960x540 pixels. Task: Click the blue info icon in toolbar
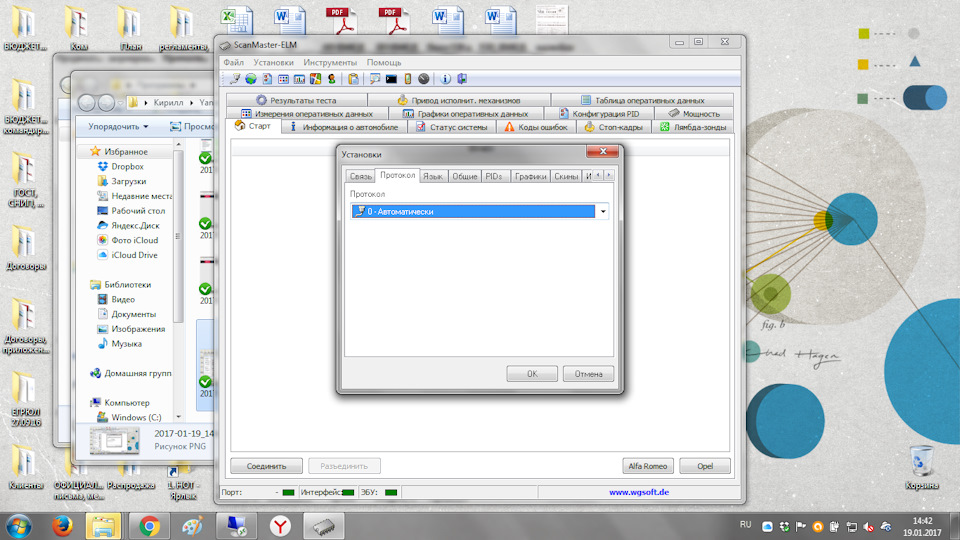click(x=445, y=79)
